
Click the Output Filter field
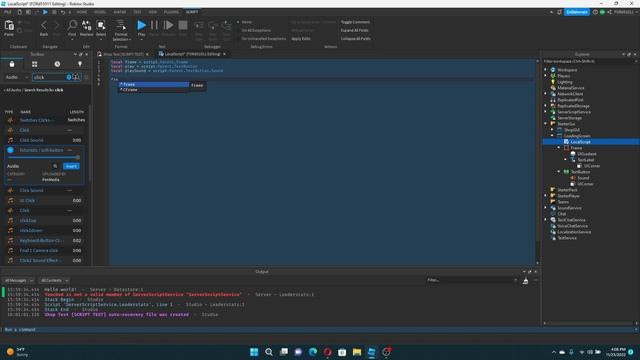[471, 280]
